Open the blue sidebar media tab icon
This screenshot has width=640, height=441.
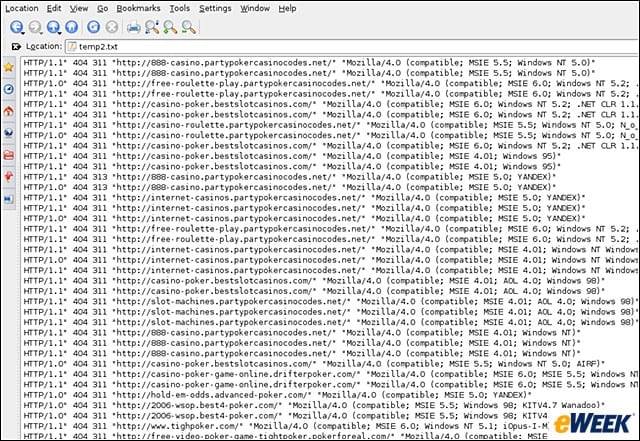9,199
